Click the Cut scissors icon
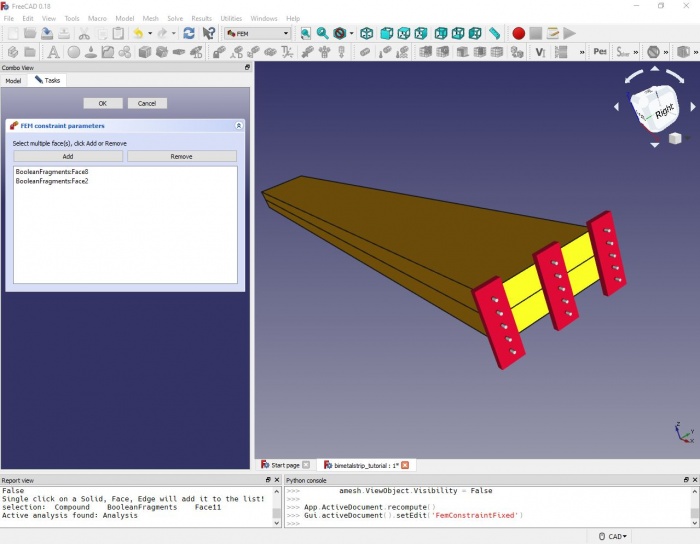Screen dimensions: 700x544 pyautogui.click(x=84, y=33)
